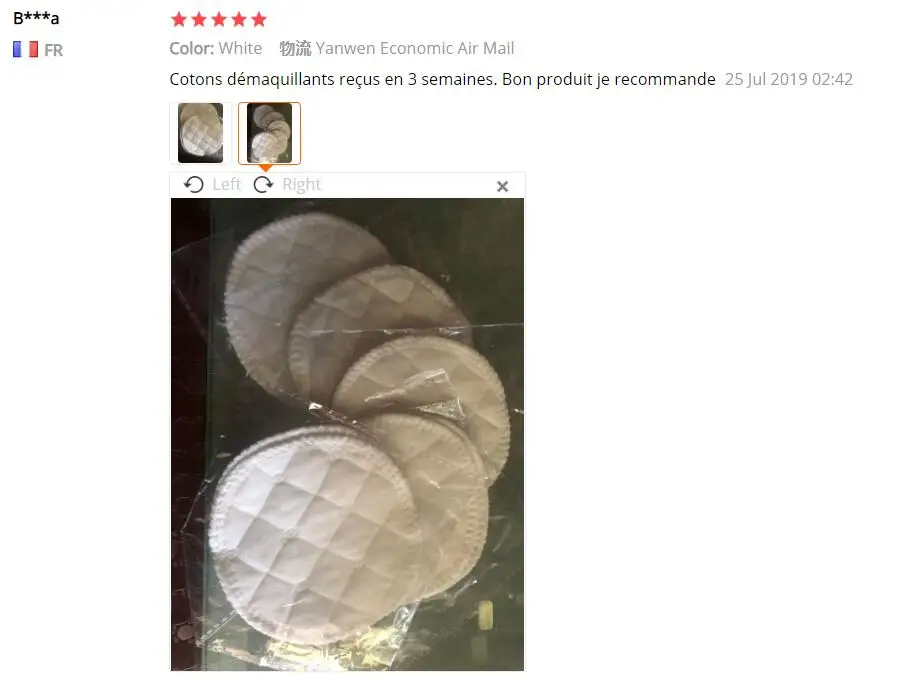Click the French review comment text
Screen dimensions: 903x686
click(442, 79)
